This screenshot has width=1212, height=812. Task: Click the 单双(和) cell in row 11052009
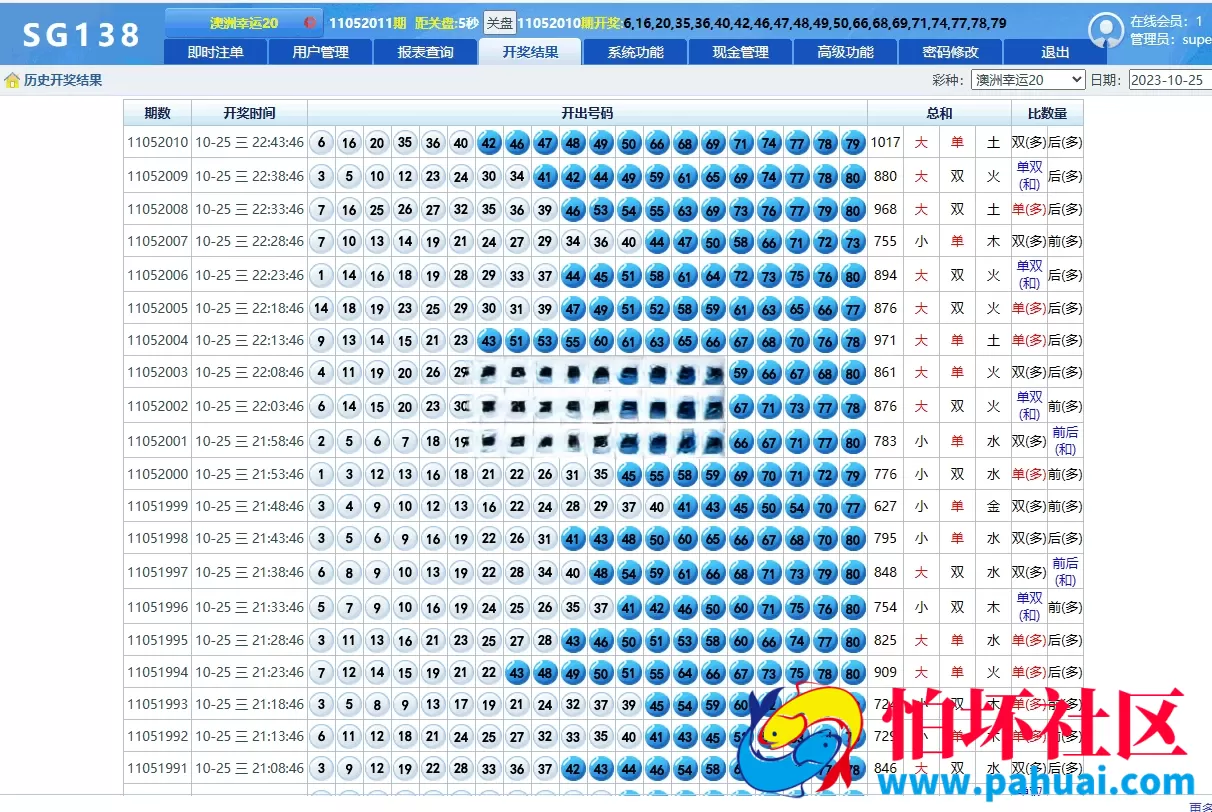click(1029, 176)
